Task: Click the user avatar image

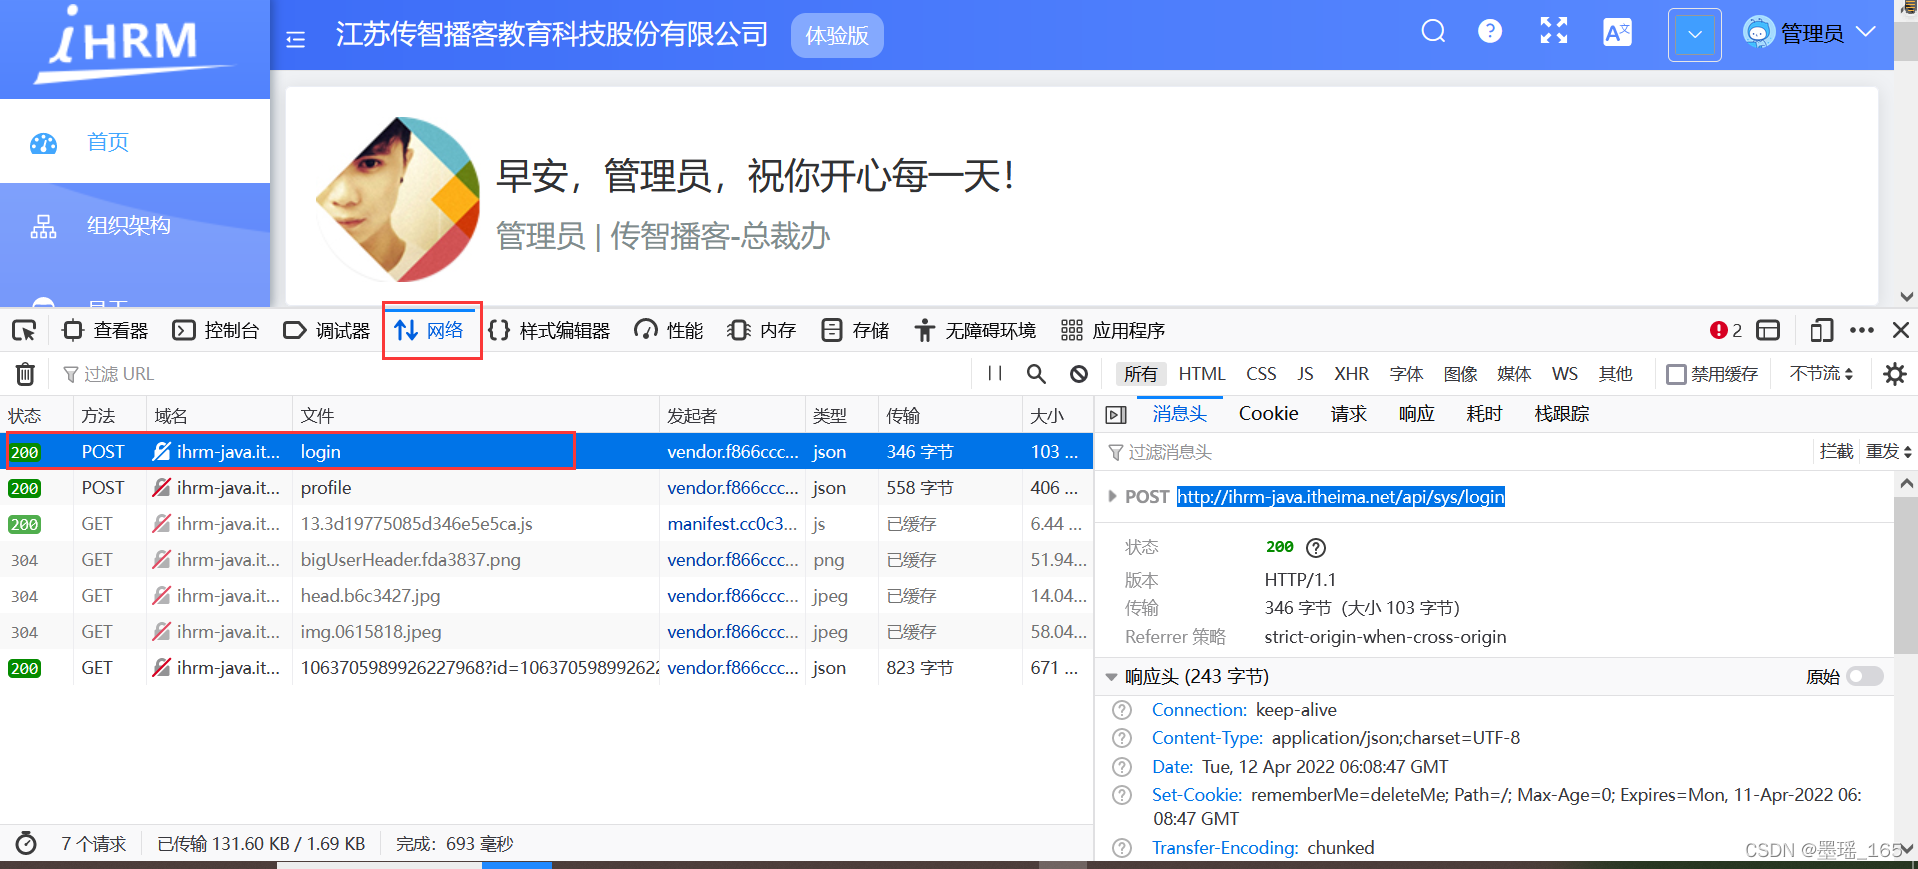Action: tap(399, 199)
